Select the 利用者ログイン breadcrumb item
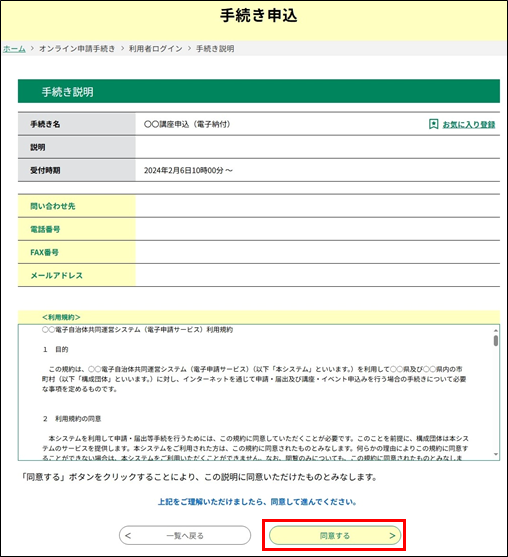The height and width of the screenshot is (557, 508). 156,49
